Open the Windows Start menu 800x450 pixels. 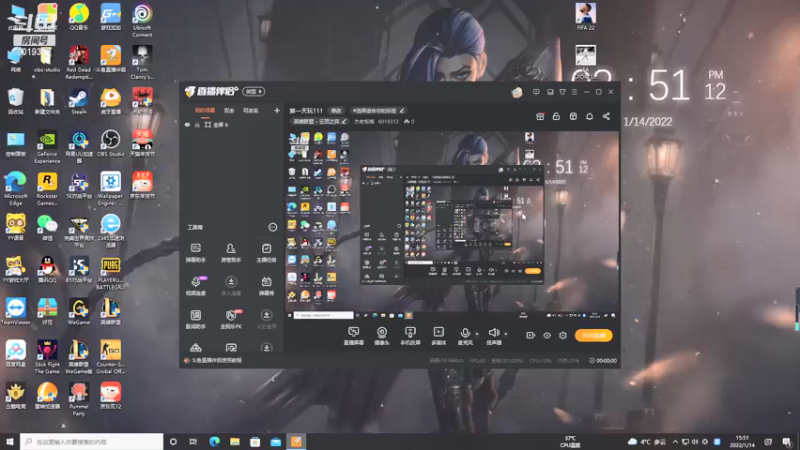pyautogui.click(x=10, y=441)
